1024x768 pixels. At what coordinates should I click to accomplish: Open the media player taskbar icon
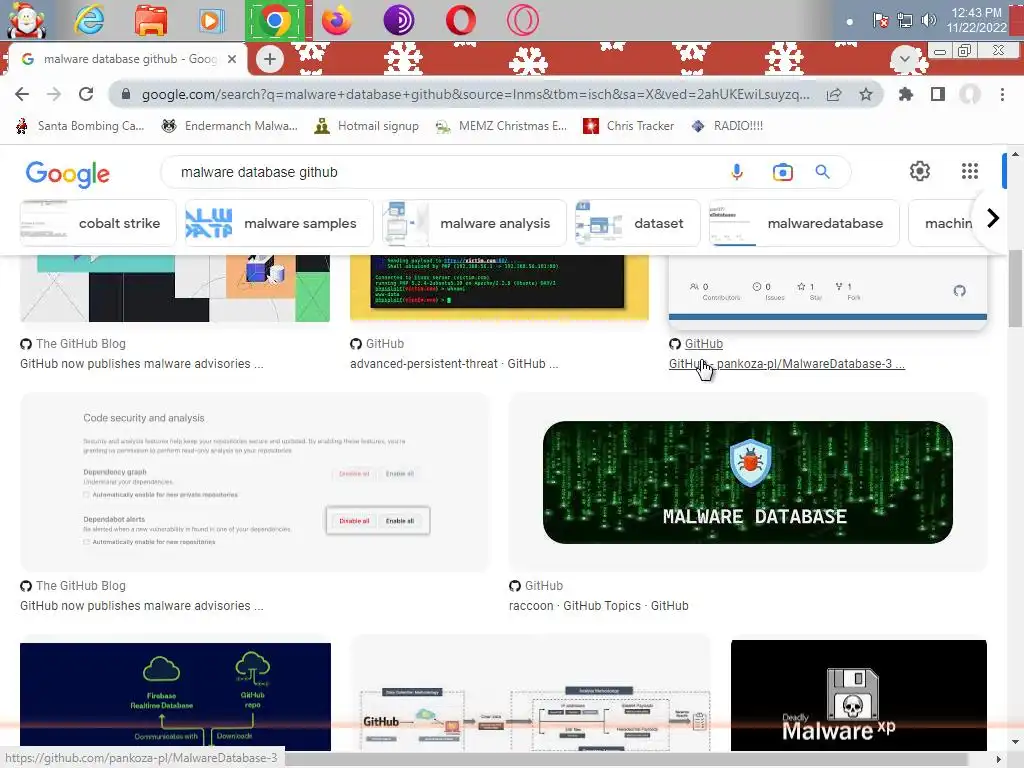point(210,21)
